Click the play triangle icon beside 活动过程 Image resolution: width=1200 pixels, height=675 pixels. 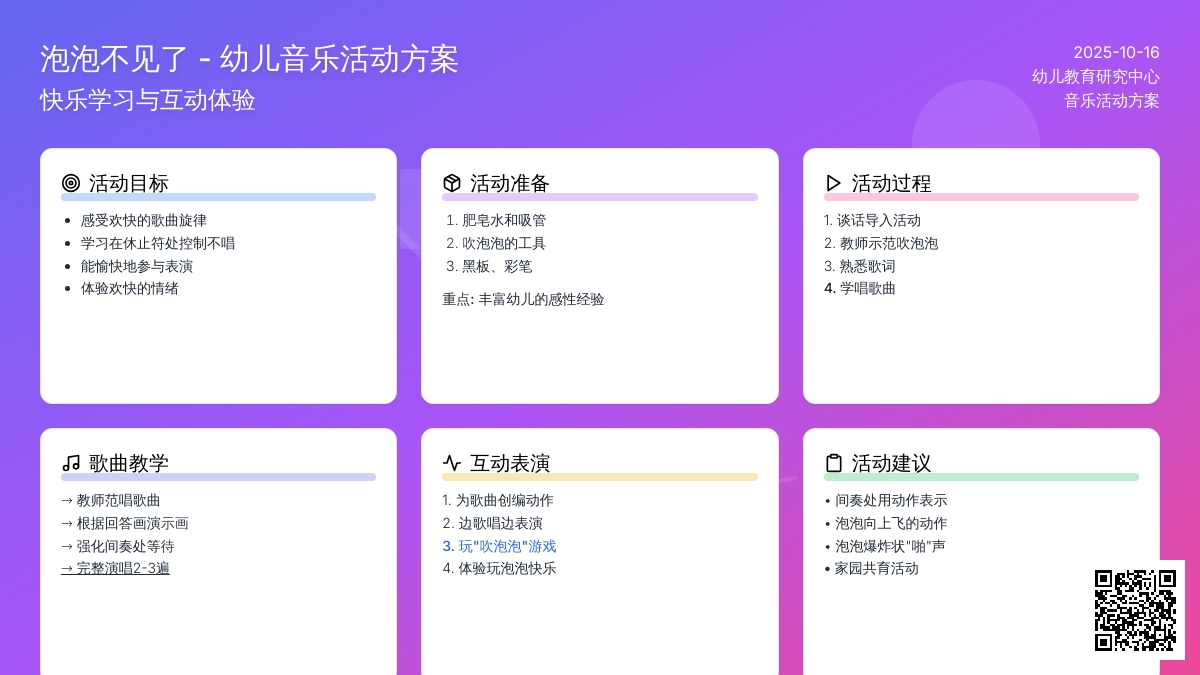[x=833, y=183]
